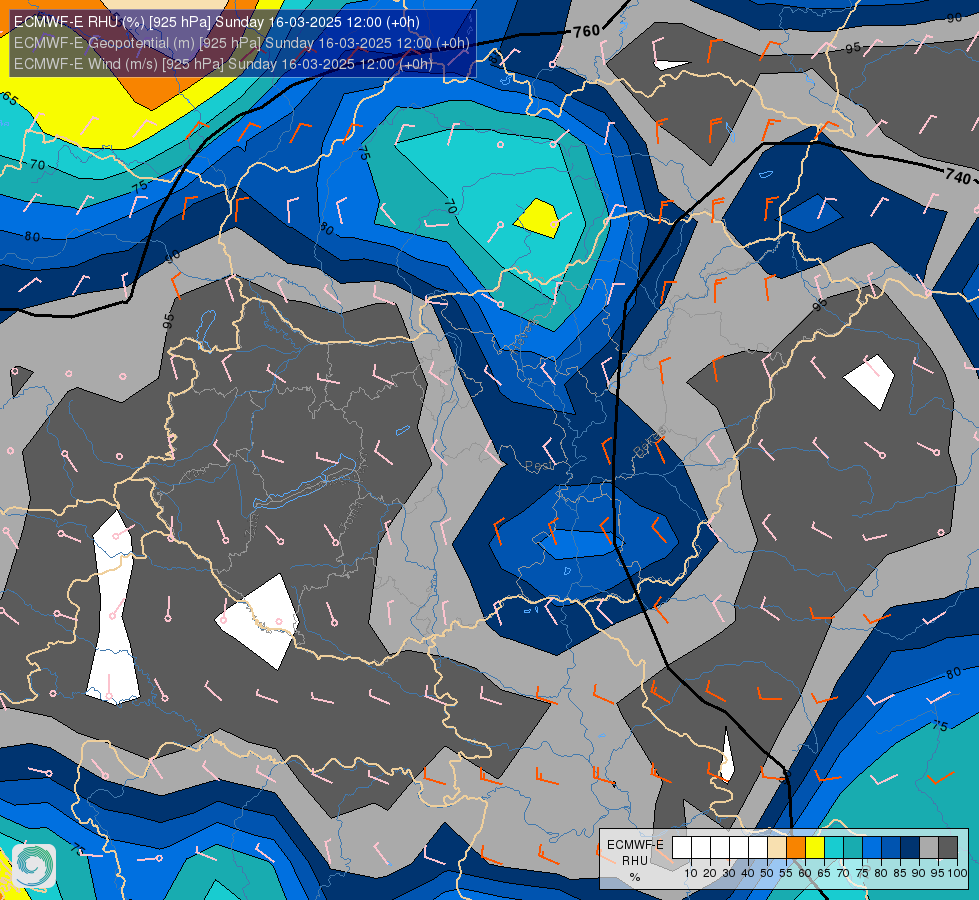Pick the medium blue 75-80% legend swatch
Viewport: 979px width, 900px height.
872,848
